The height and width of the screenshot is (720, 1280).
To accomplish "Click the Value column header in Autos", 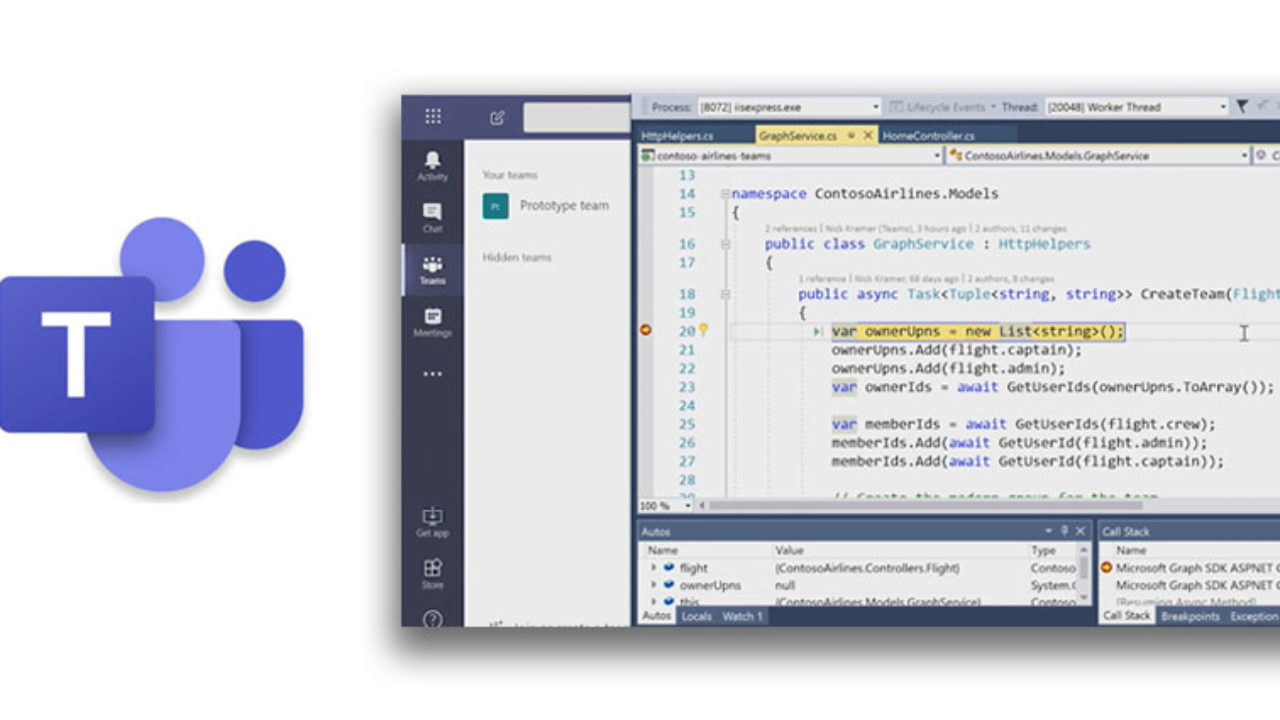I will pyautogui.click(x=789, y=550).
